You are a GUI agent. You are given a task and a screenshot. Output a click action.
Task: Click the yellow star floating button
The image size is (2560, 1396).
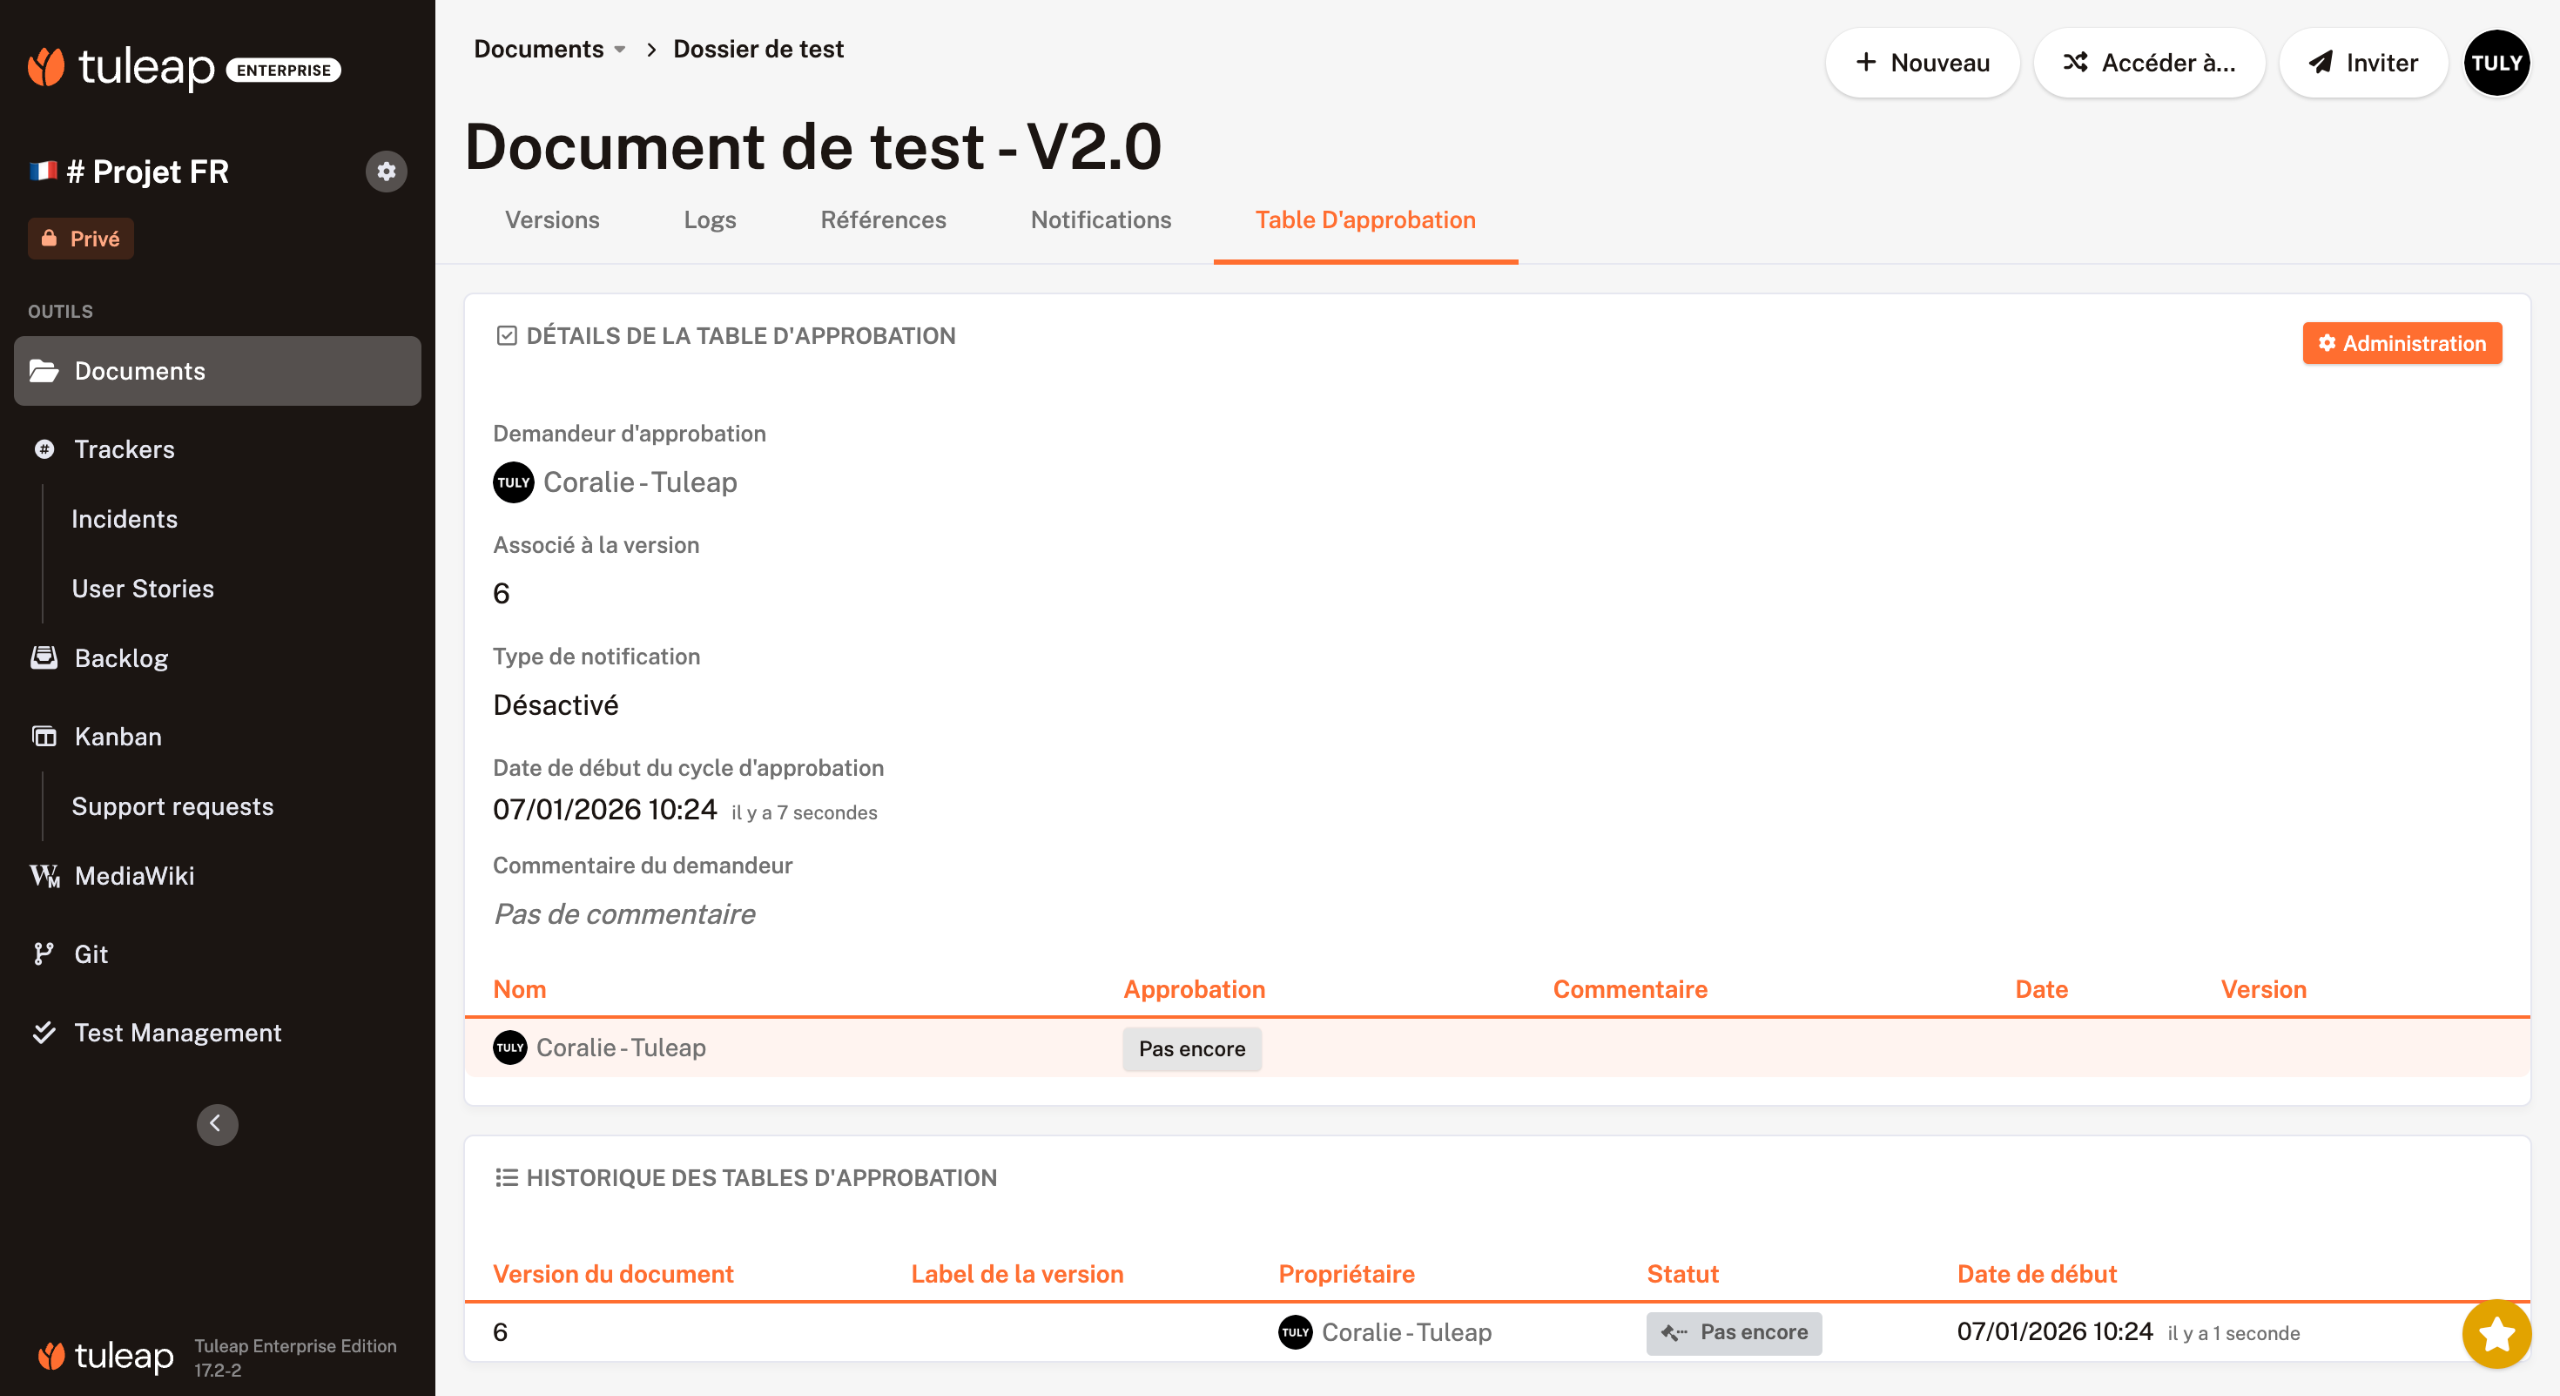point(2496,1333)
